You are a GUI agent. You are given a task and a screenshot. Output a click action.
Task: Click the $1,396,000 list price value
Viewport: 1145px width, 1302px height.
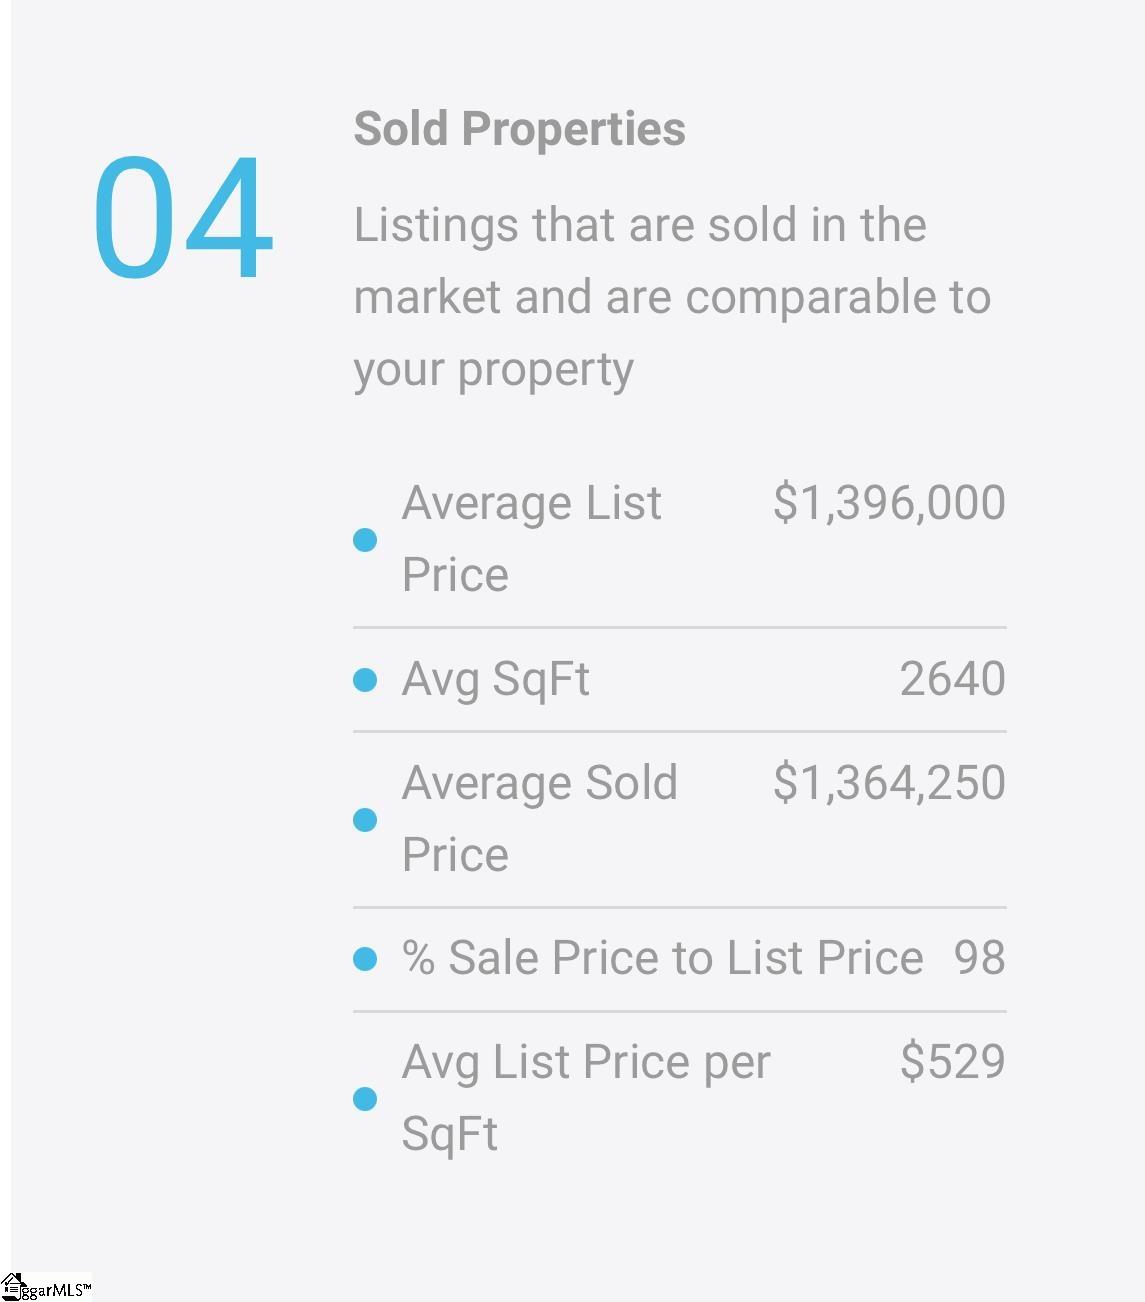click(889, 502)
